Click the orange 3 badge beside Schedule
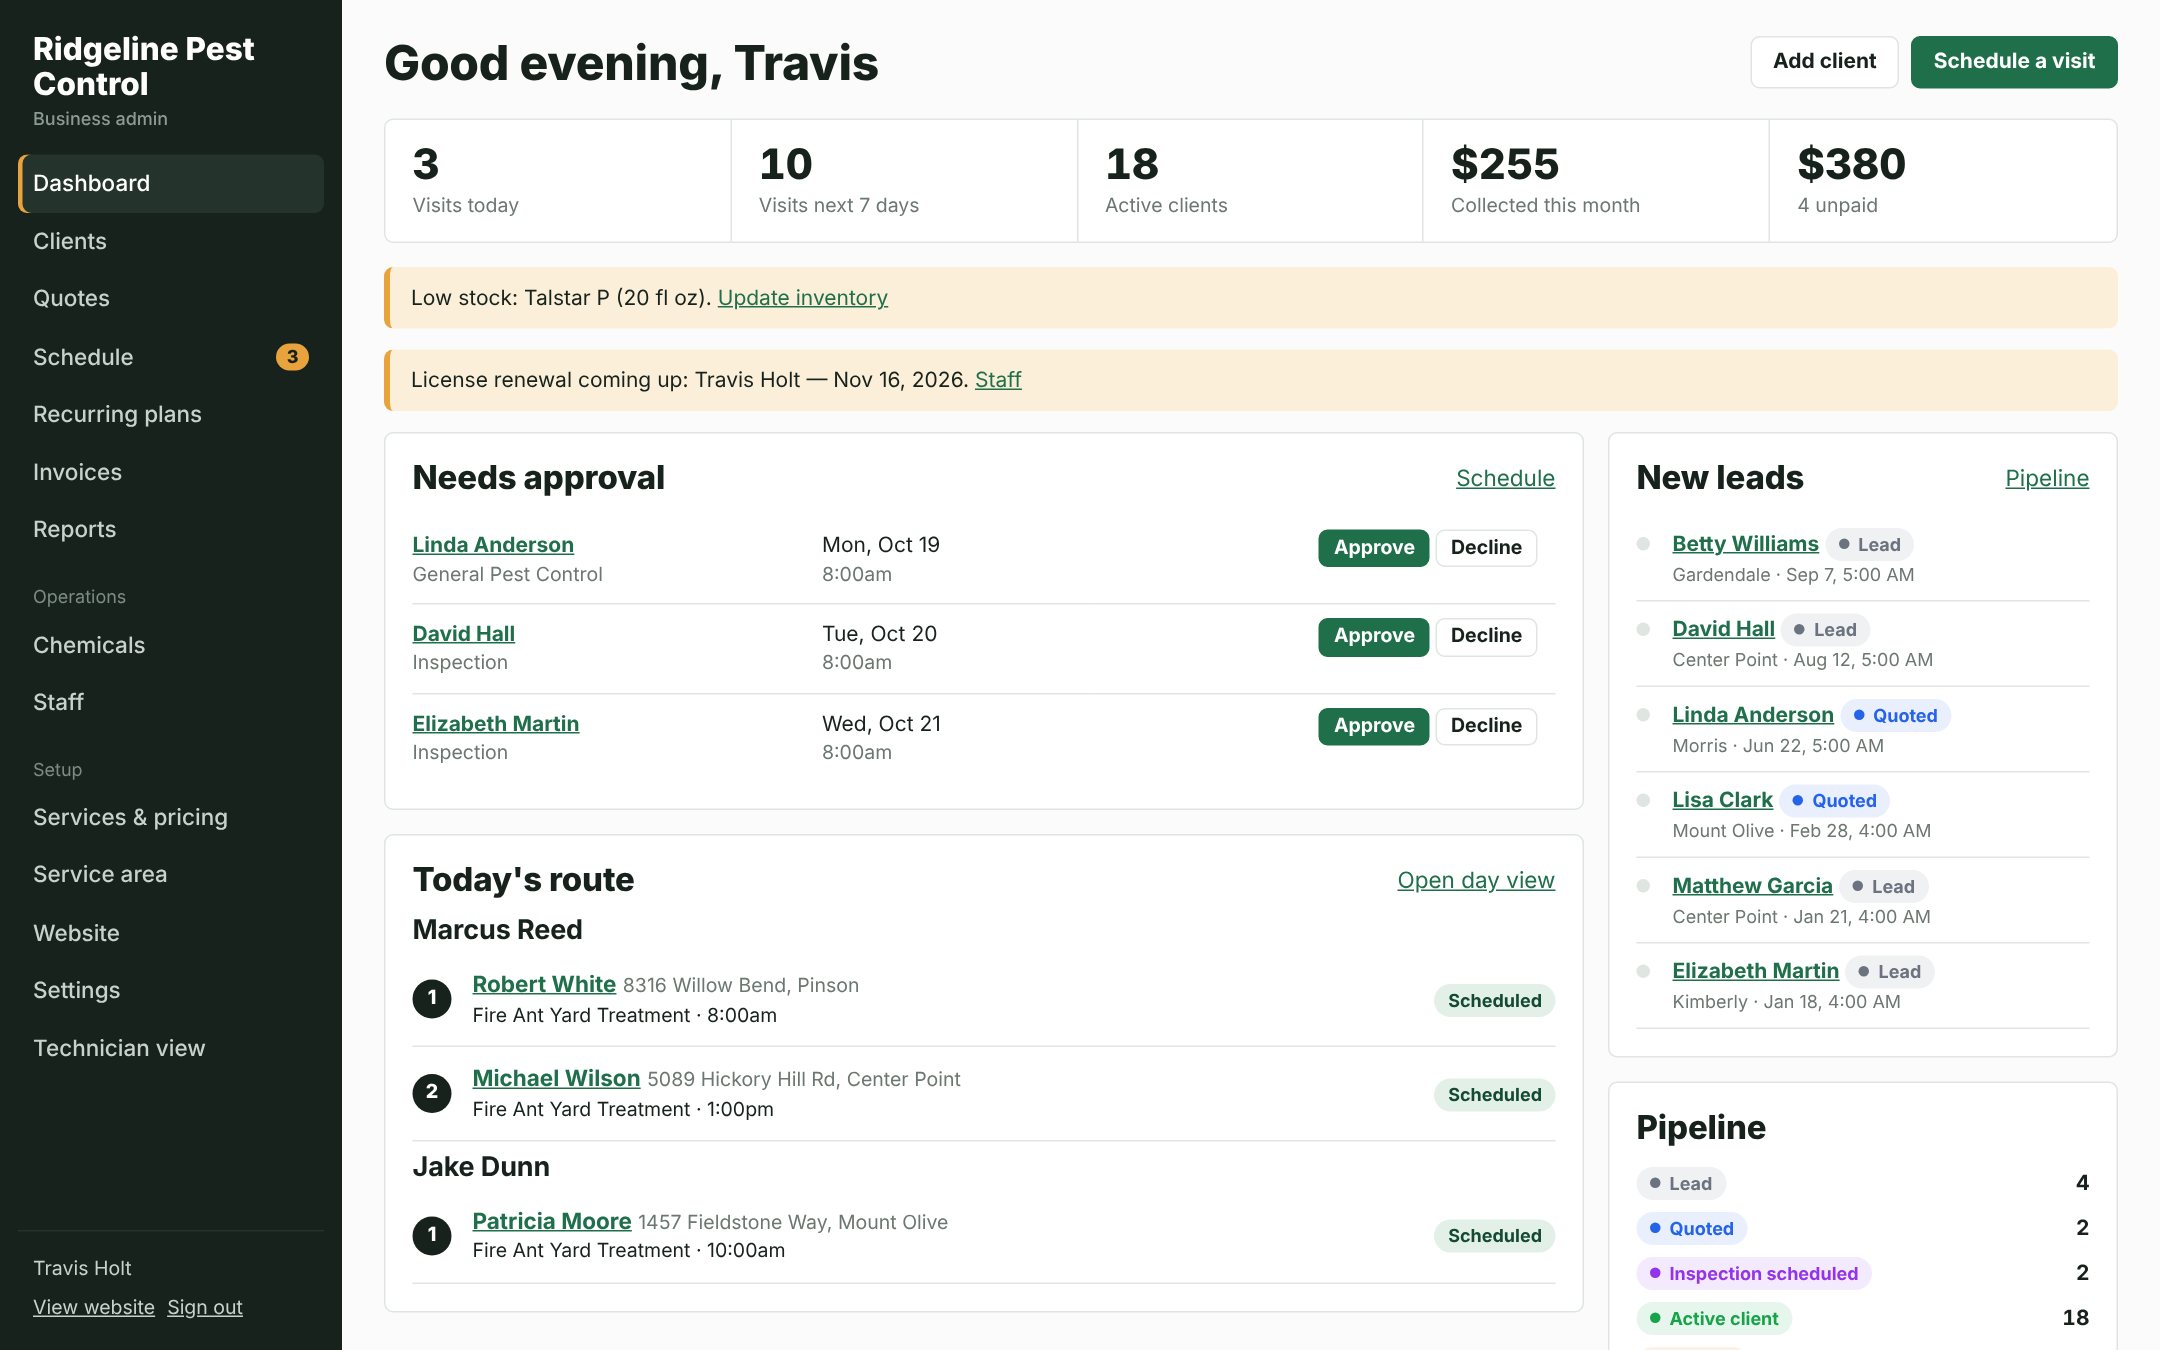This screenshot has width=2160, height=1350. coord(292,357)
